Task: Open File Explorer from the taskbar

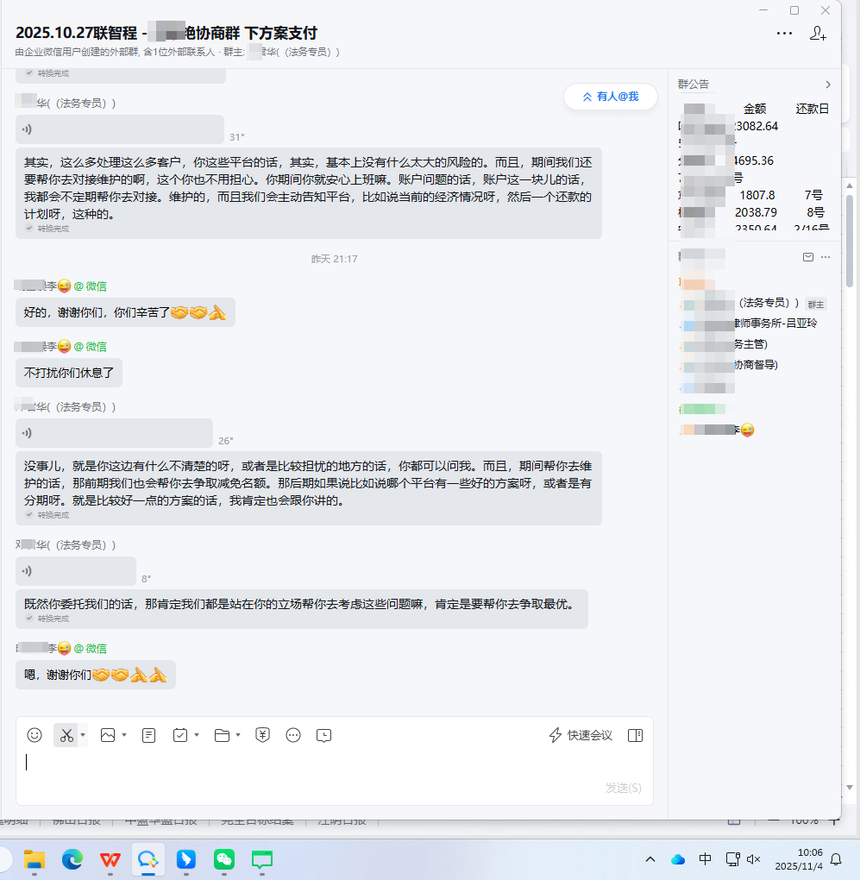Action: [34, 859]
